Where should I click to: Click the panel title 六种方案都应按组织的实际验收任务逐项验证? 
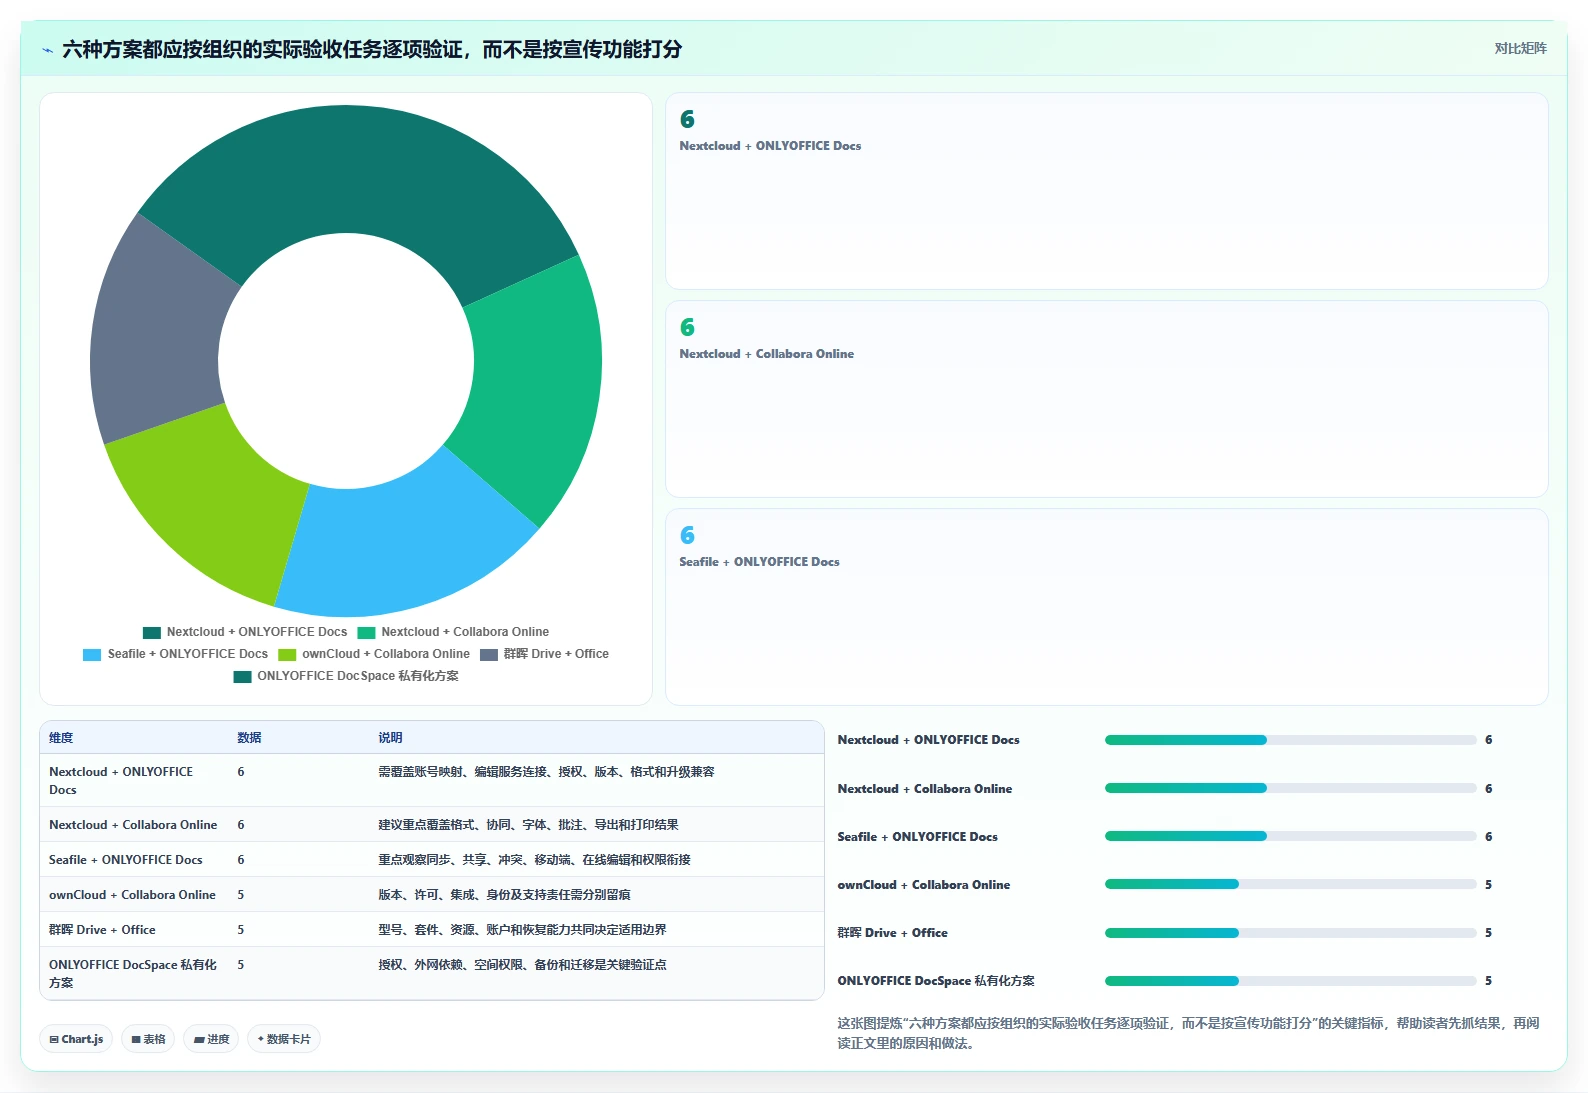[372, 49]
